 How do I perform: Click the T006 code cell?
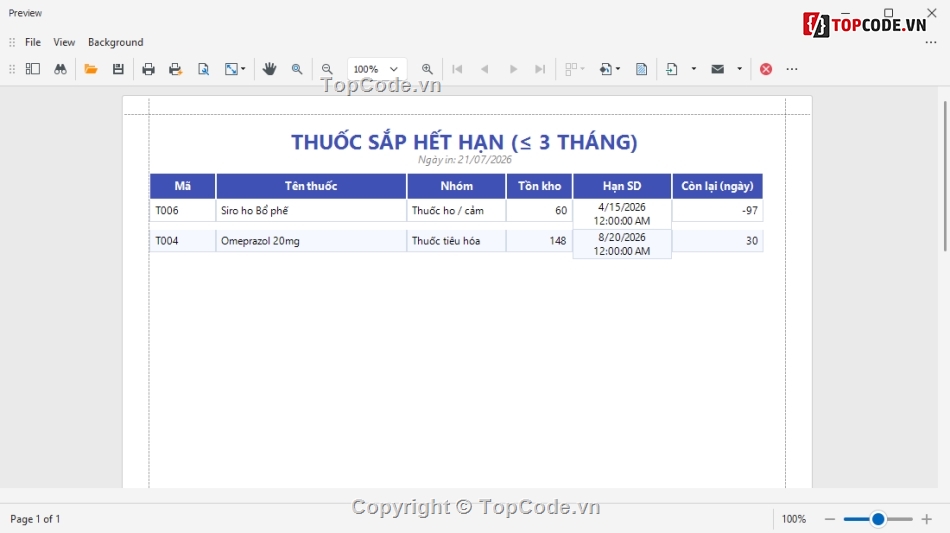click(x=182, y=210)
